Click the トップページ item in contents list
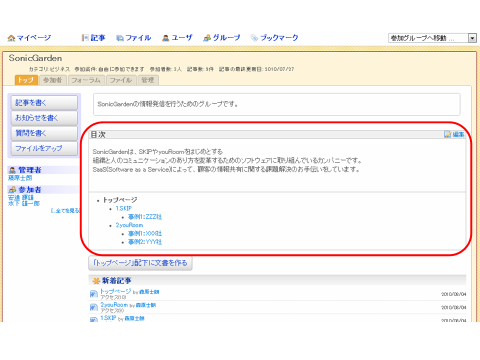 120,200
